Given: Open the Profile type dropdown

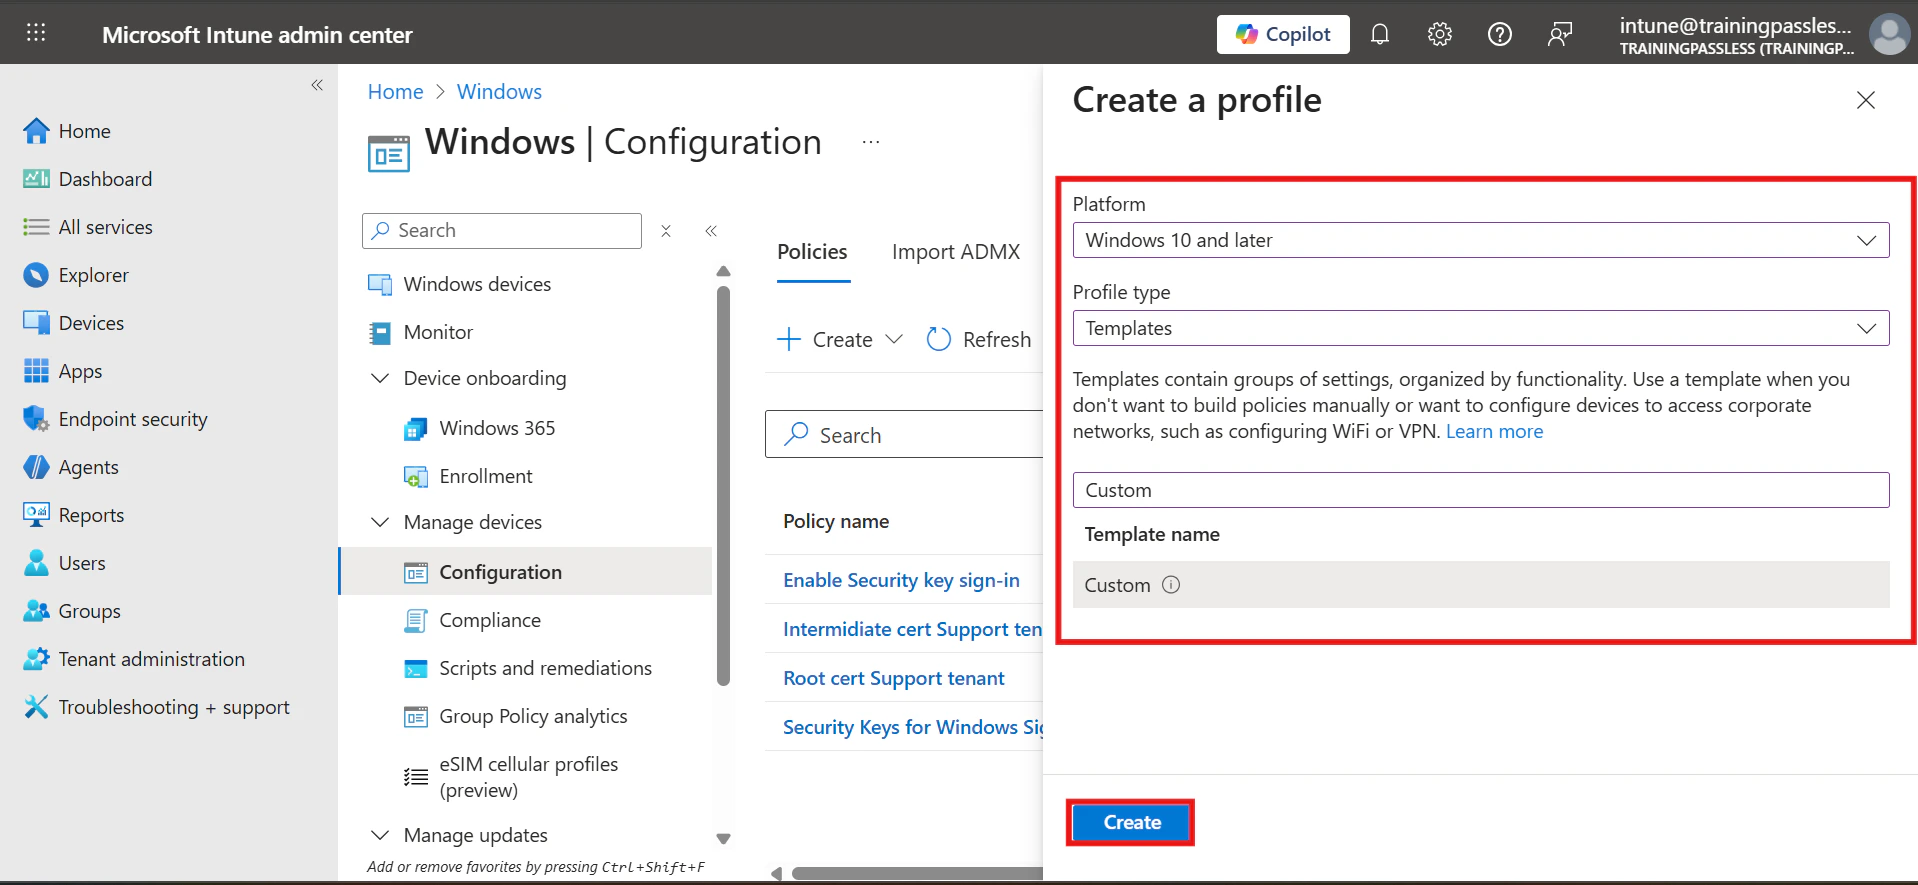Looking at the screenshot, I should point(1481,328).
